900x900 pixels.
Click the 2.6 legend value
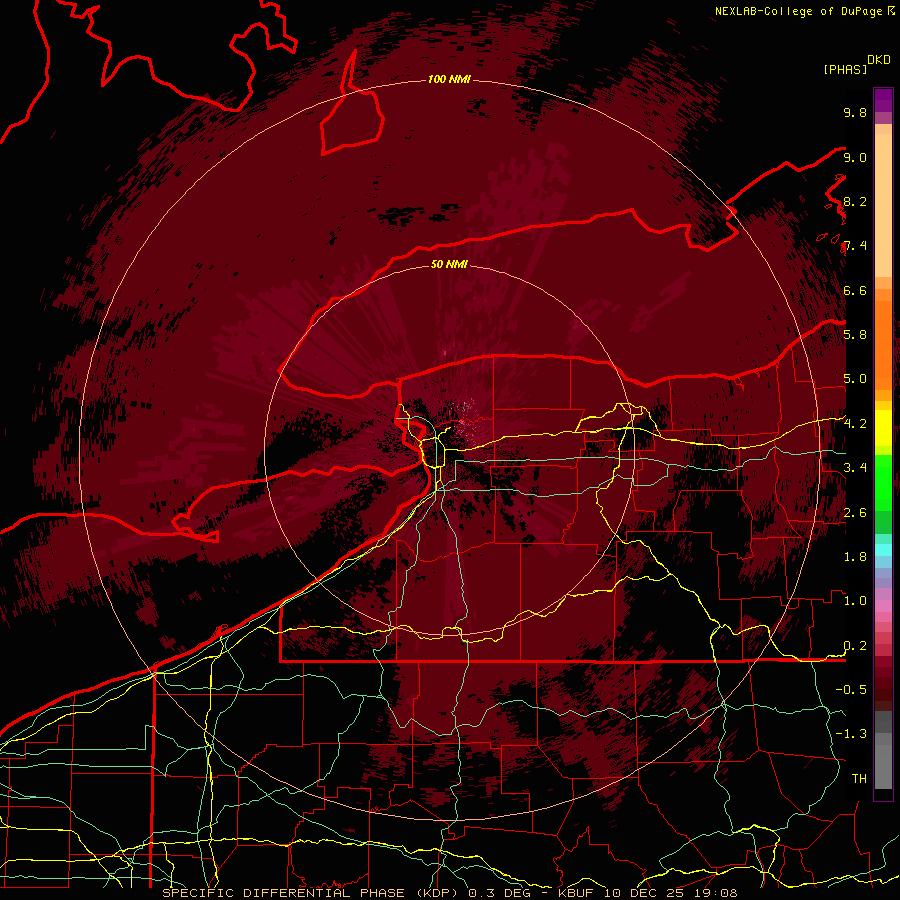pyautogui.click(x=855, y=513)
